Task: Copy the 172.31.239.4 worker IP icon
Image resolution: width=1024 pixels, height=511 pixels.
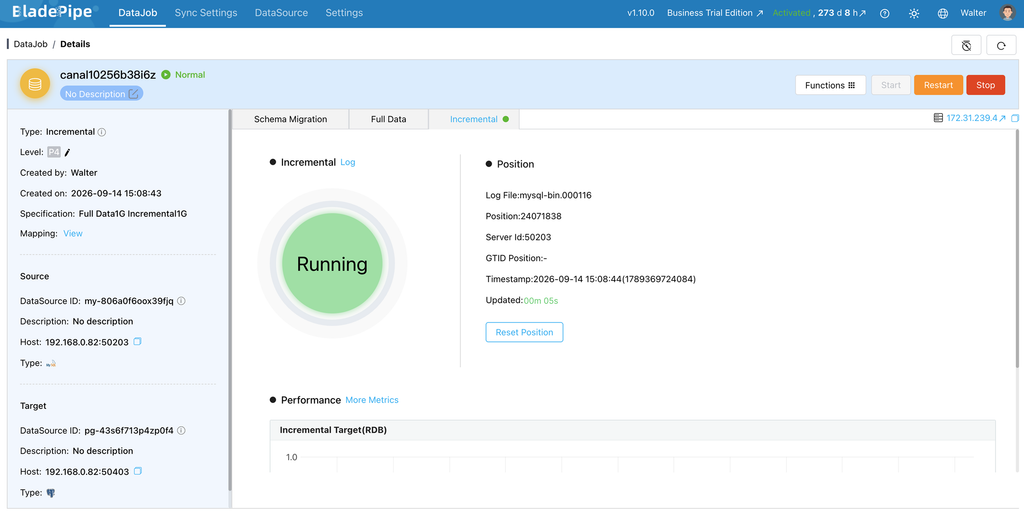Action: point(1015,118)
